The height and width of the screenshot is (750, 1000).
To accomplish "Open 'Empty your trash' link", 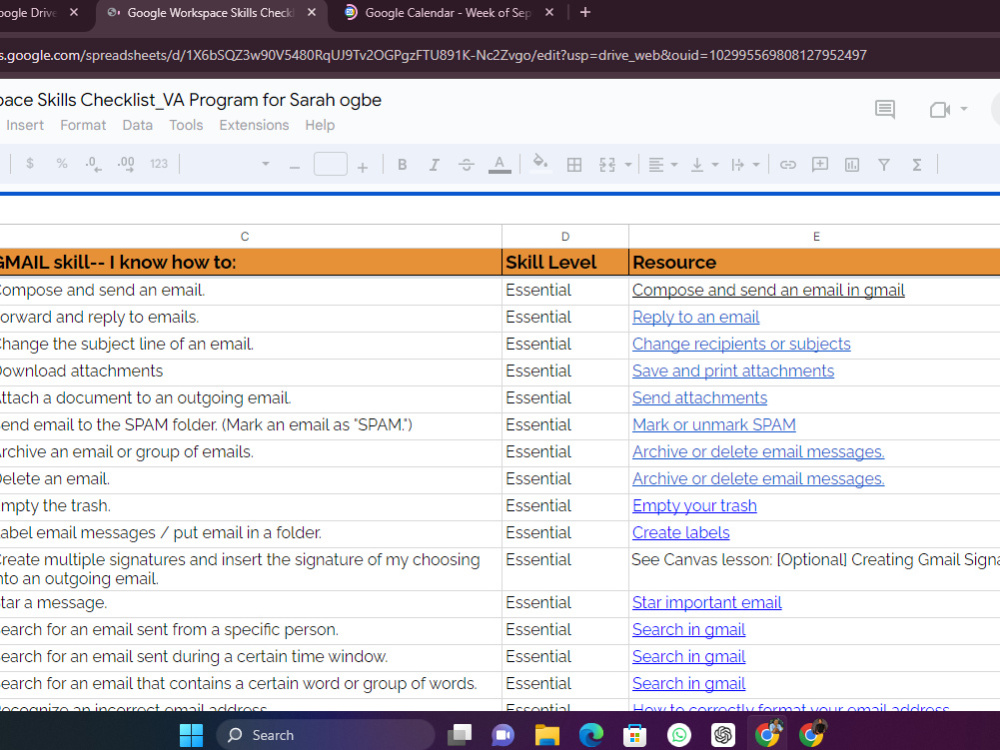I will [x=694, y=506].
